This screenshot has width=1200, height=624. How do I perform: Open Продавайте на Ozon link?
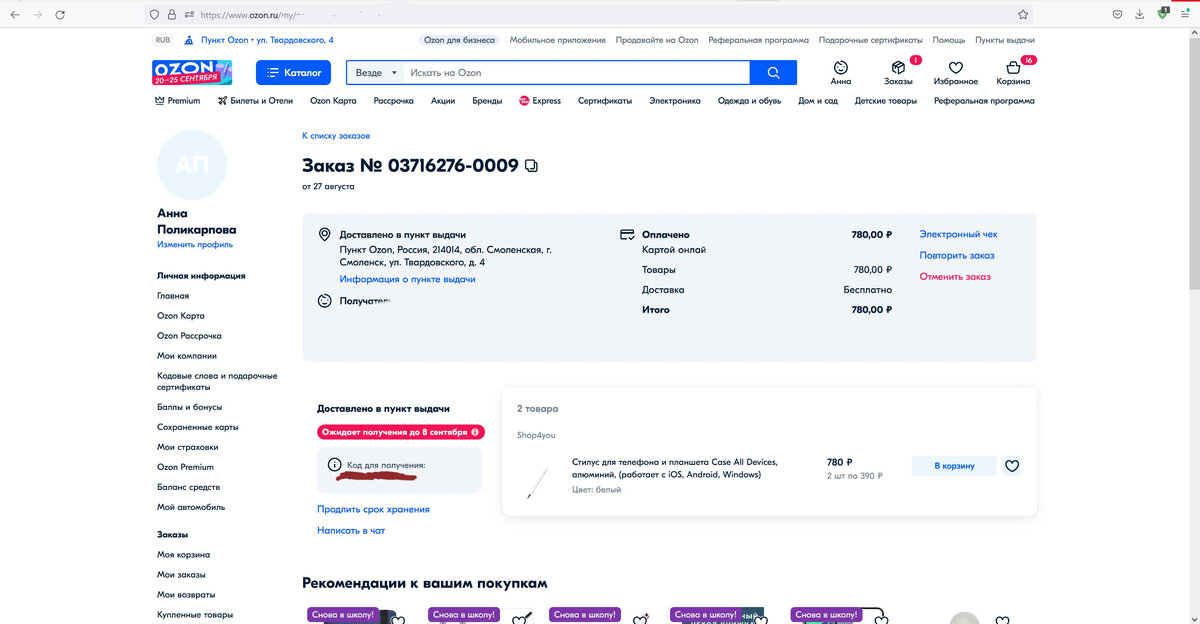(657, 40)
